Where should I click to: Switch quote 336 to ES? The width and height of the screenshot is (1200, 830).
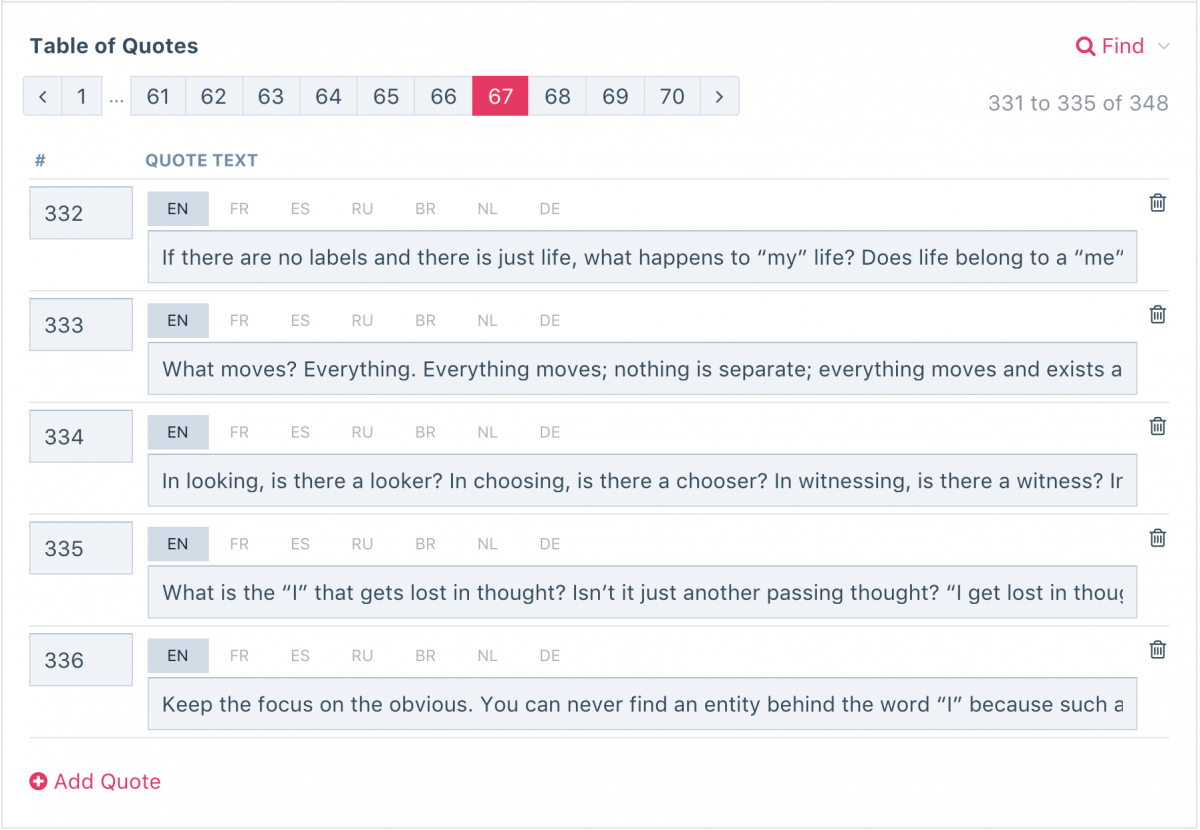[300, 656]
